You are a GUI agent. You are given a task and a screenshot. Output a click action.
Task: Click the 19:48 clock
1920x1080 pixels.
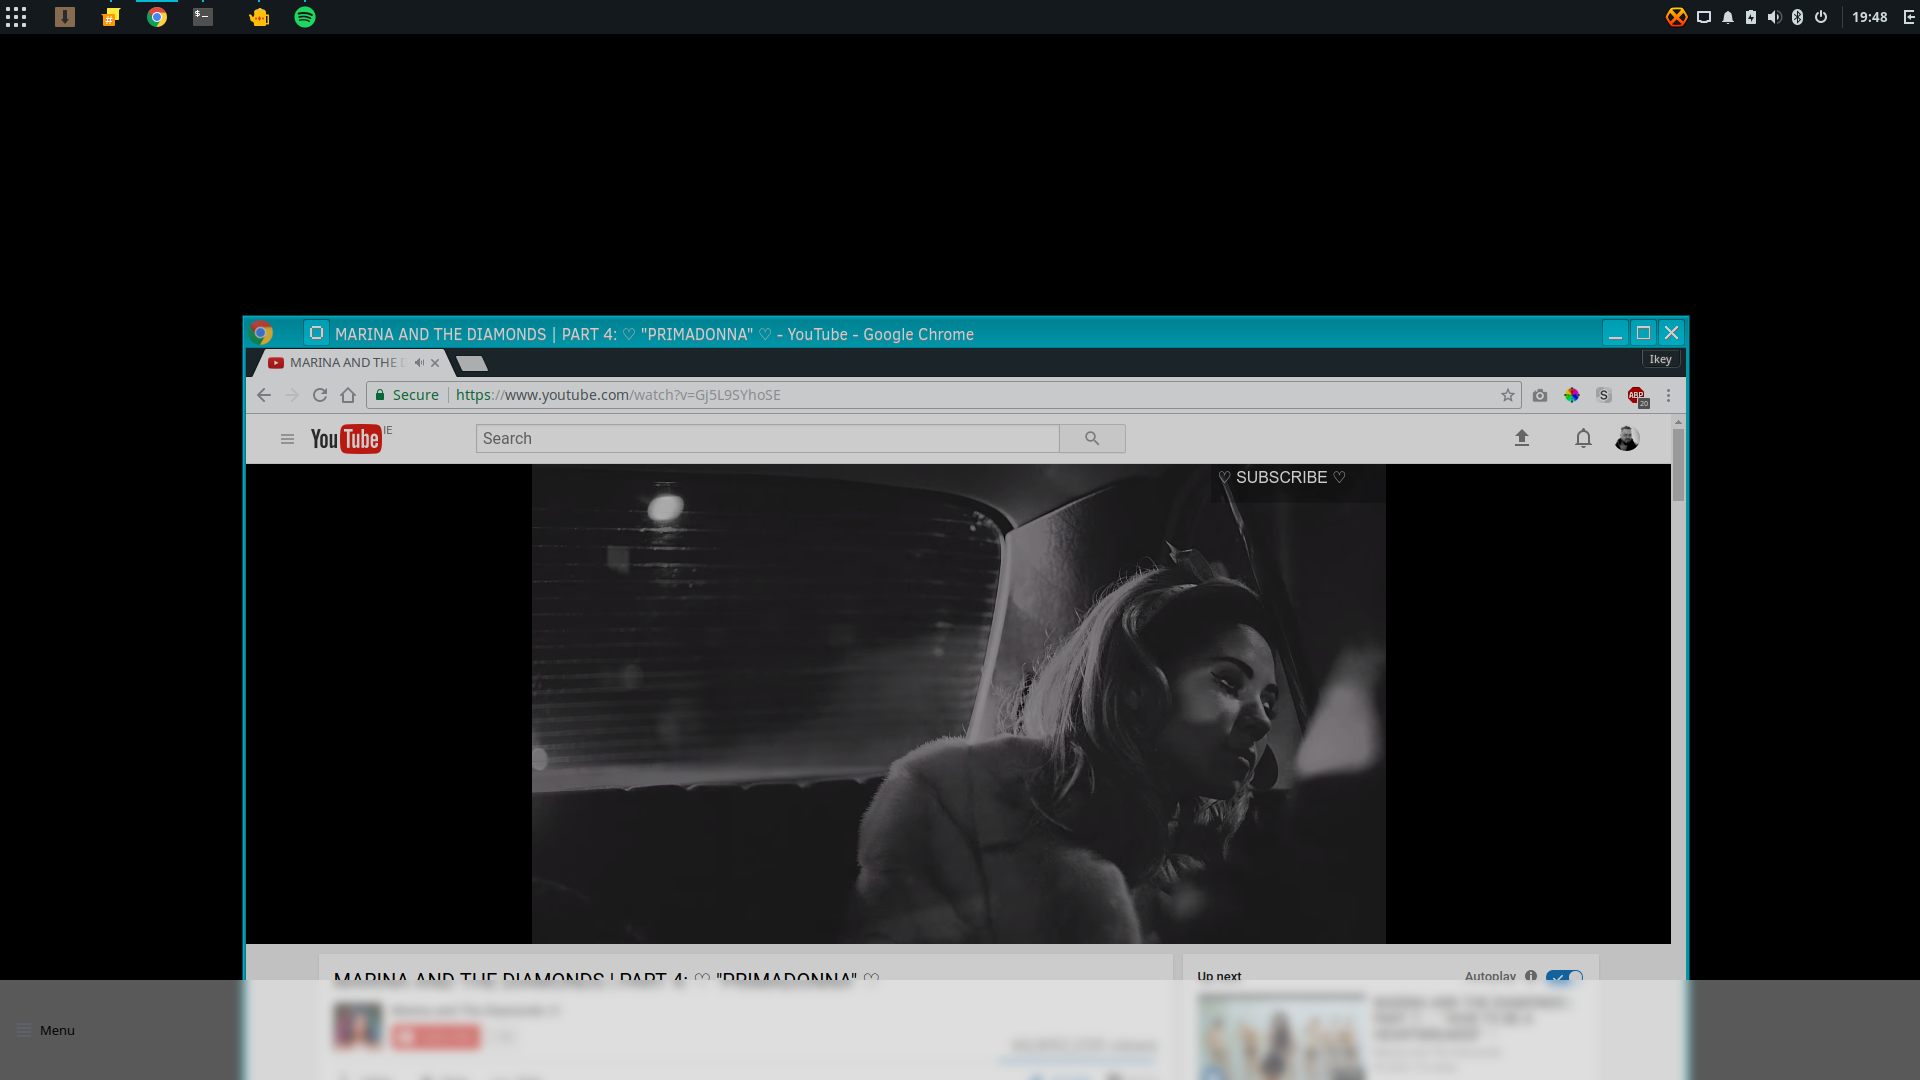pos(1869,17)
